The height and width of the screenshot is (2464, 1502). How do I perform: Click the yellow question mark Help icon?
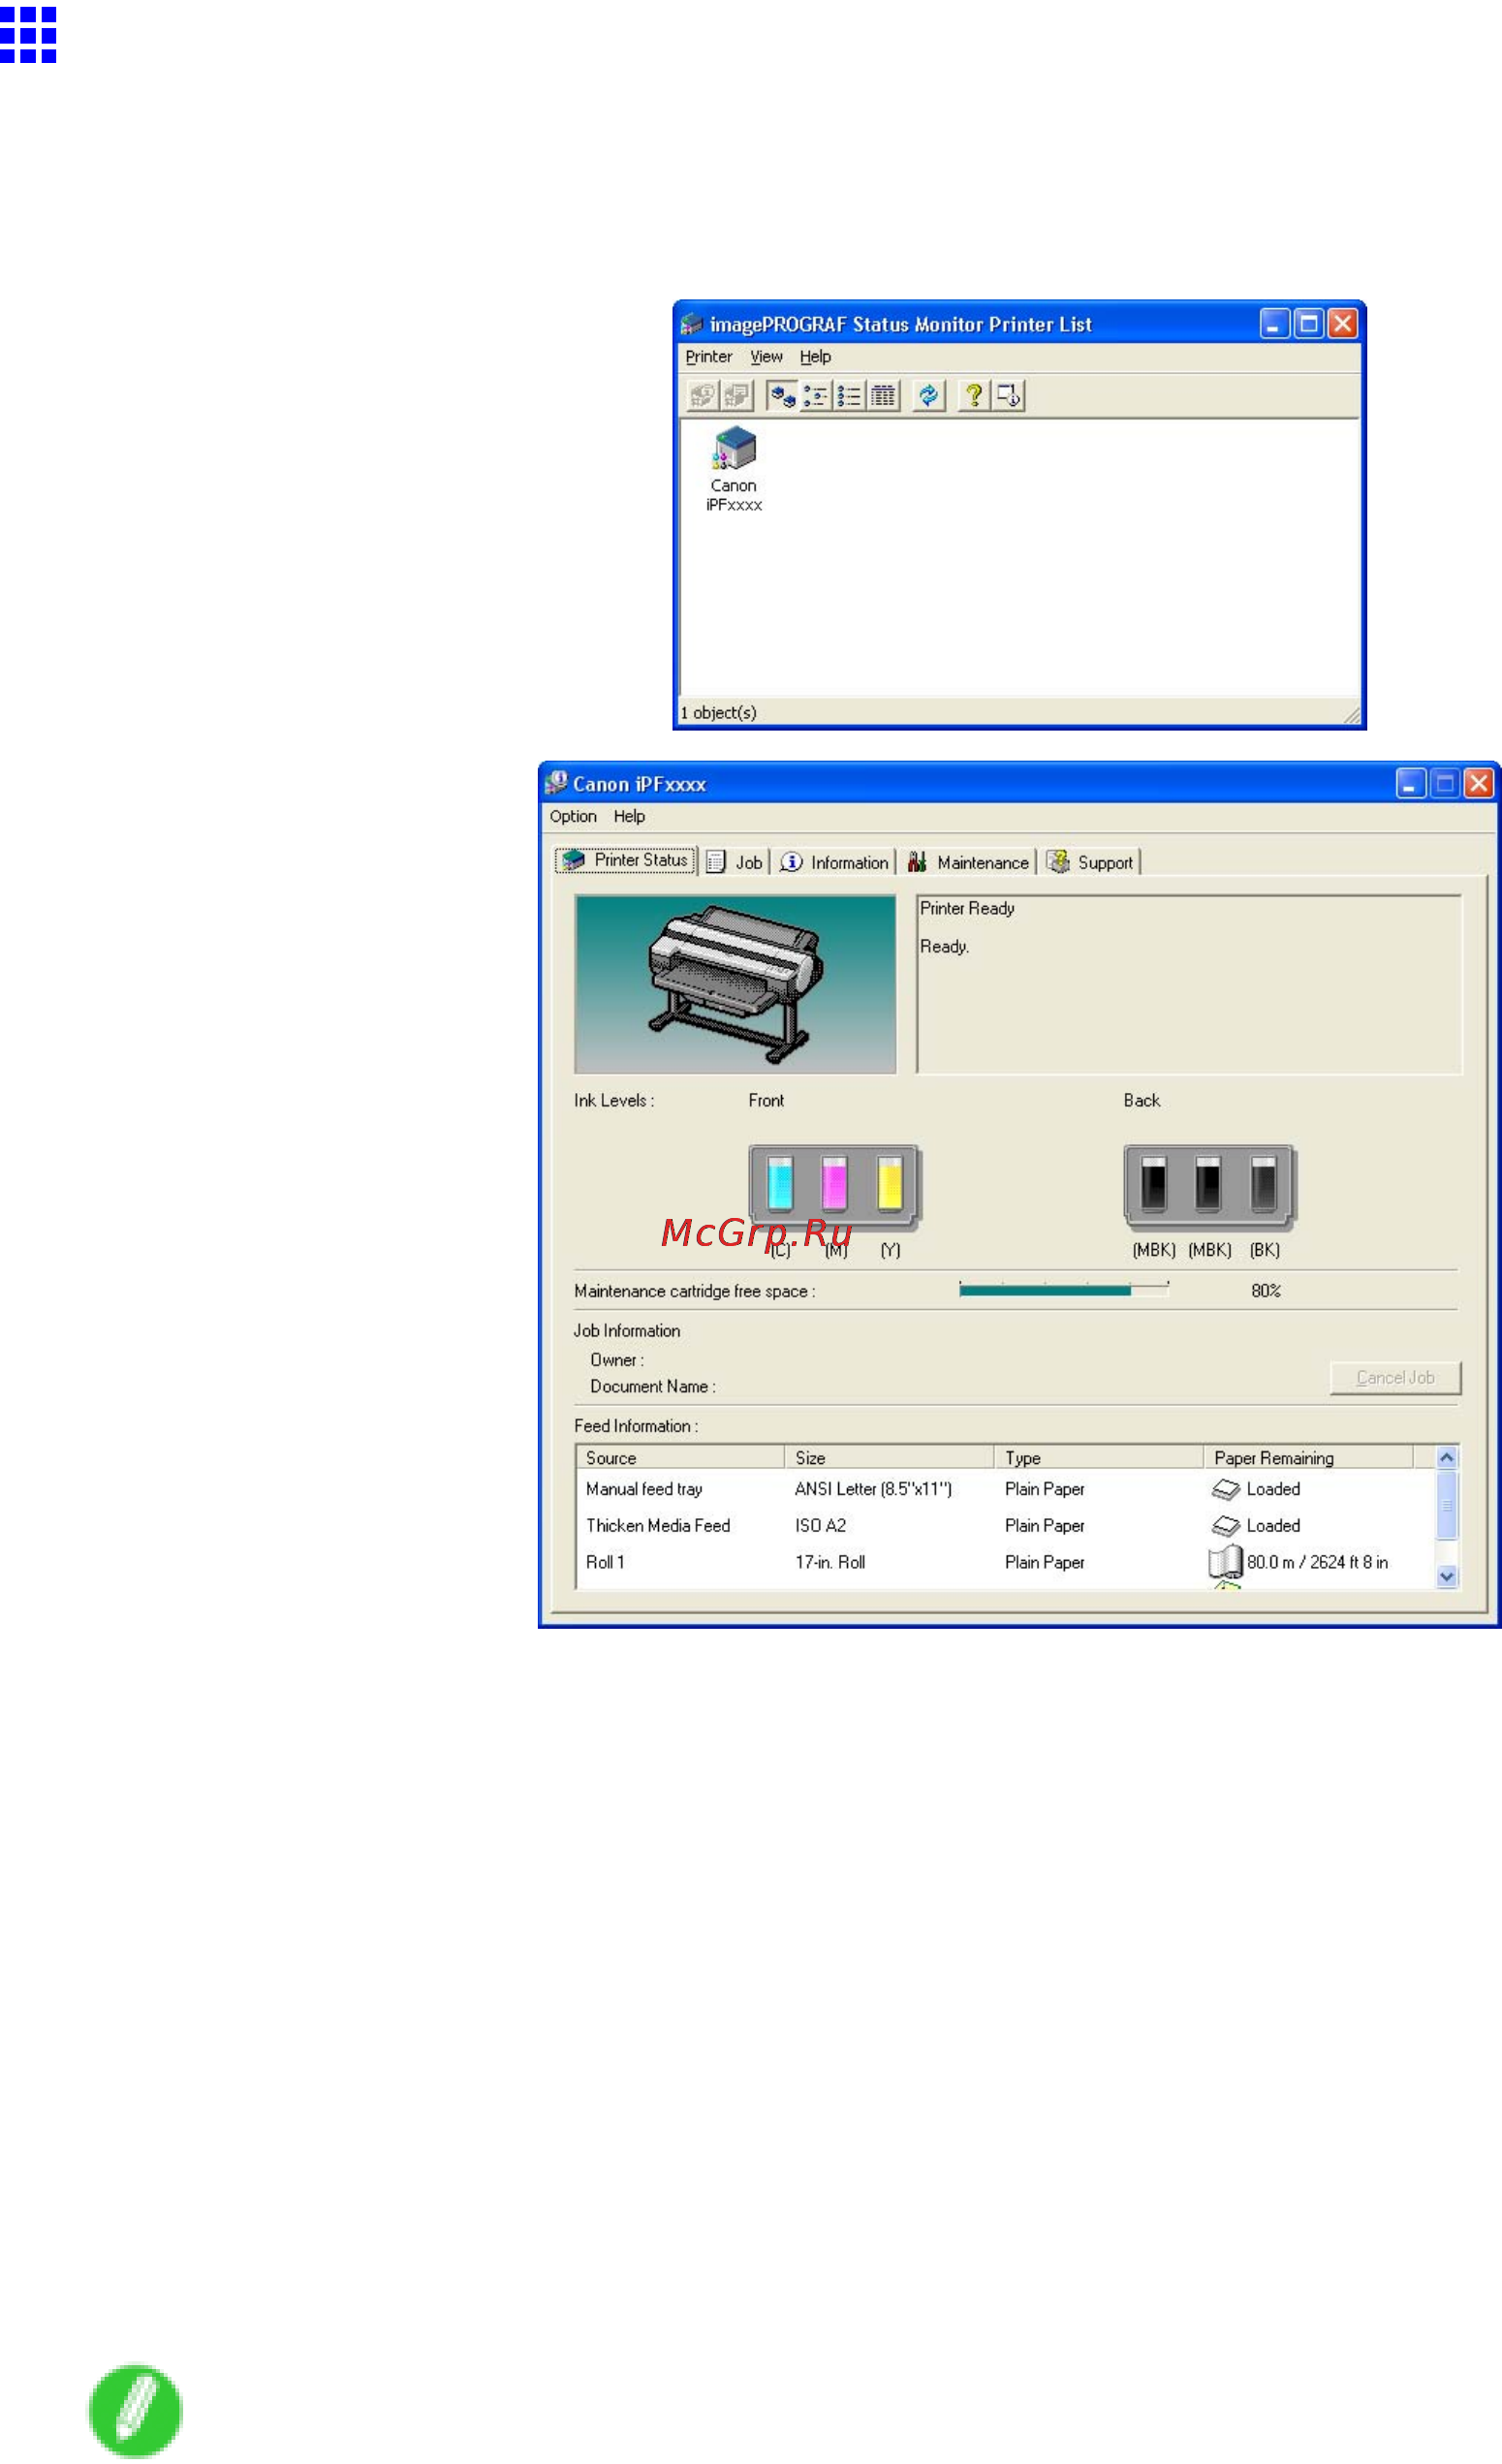tap(973, 396)
